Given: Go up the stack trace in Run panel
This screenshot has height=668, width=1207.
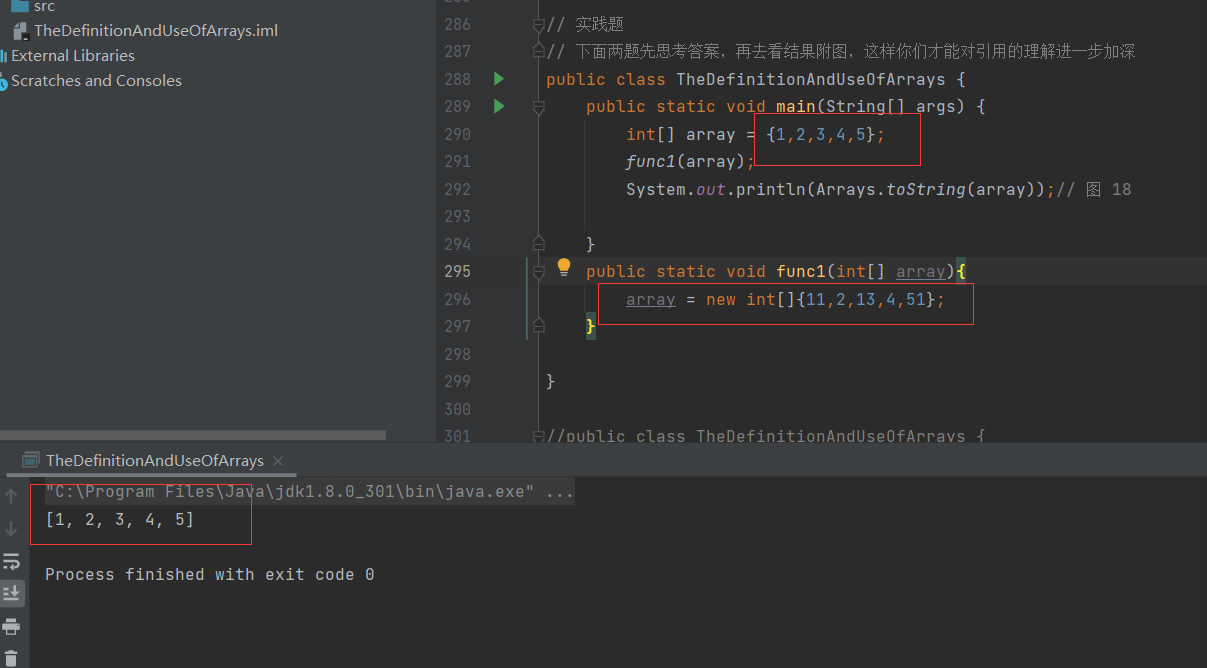Looking at the screenshot, I should pyautogui.click(x=11, y=495).
